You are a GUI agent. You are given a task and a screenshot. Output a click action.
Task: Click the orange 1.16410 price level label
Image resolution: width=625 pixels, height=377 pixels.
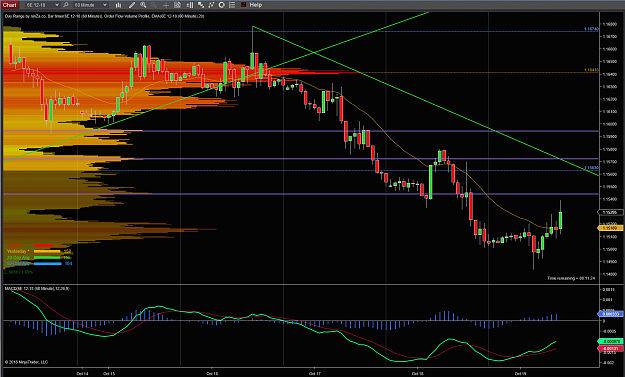click(x=591, y=70)
